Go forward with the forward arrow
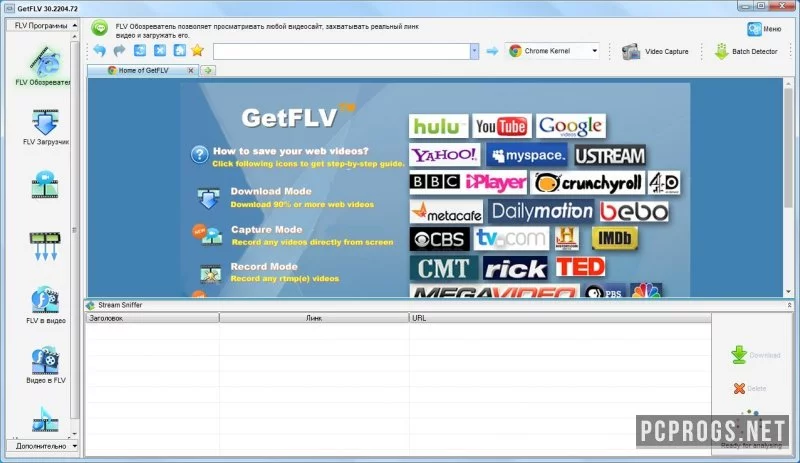The height and width of the screenshot is (463, 800). pyautogui.click(x=119, y=51)
